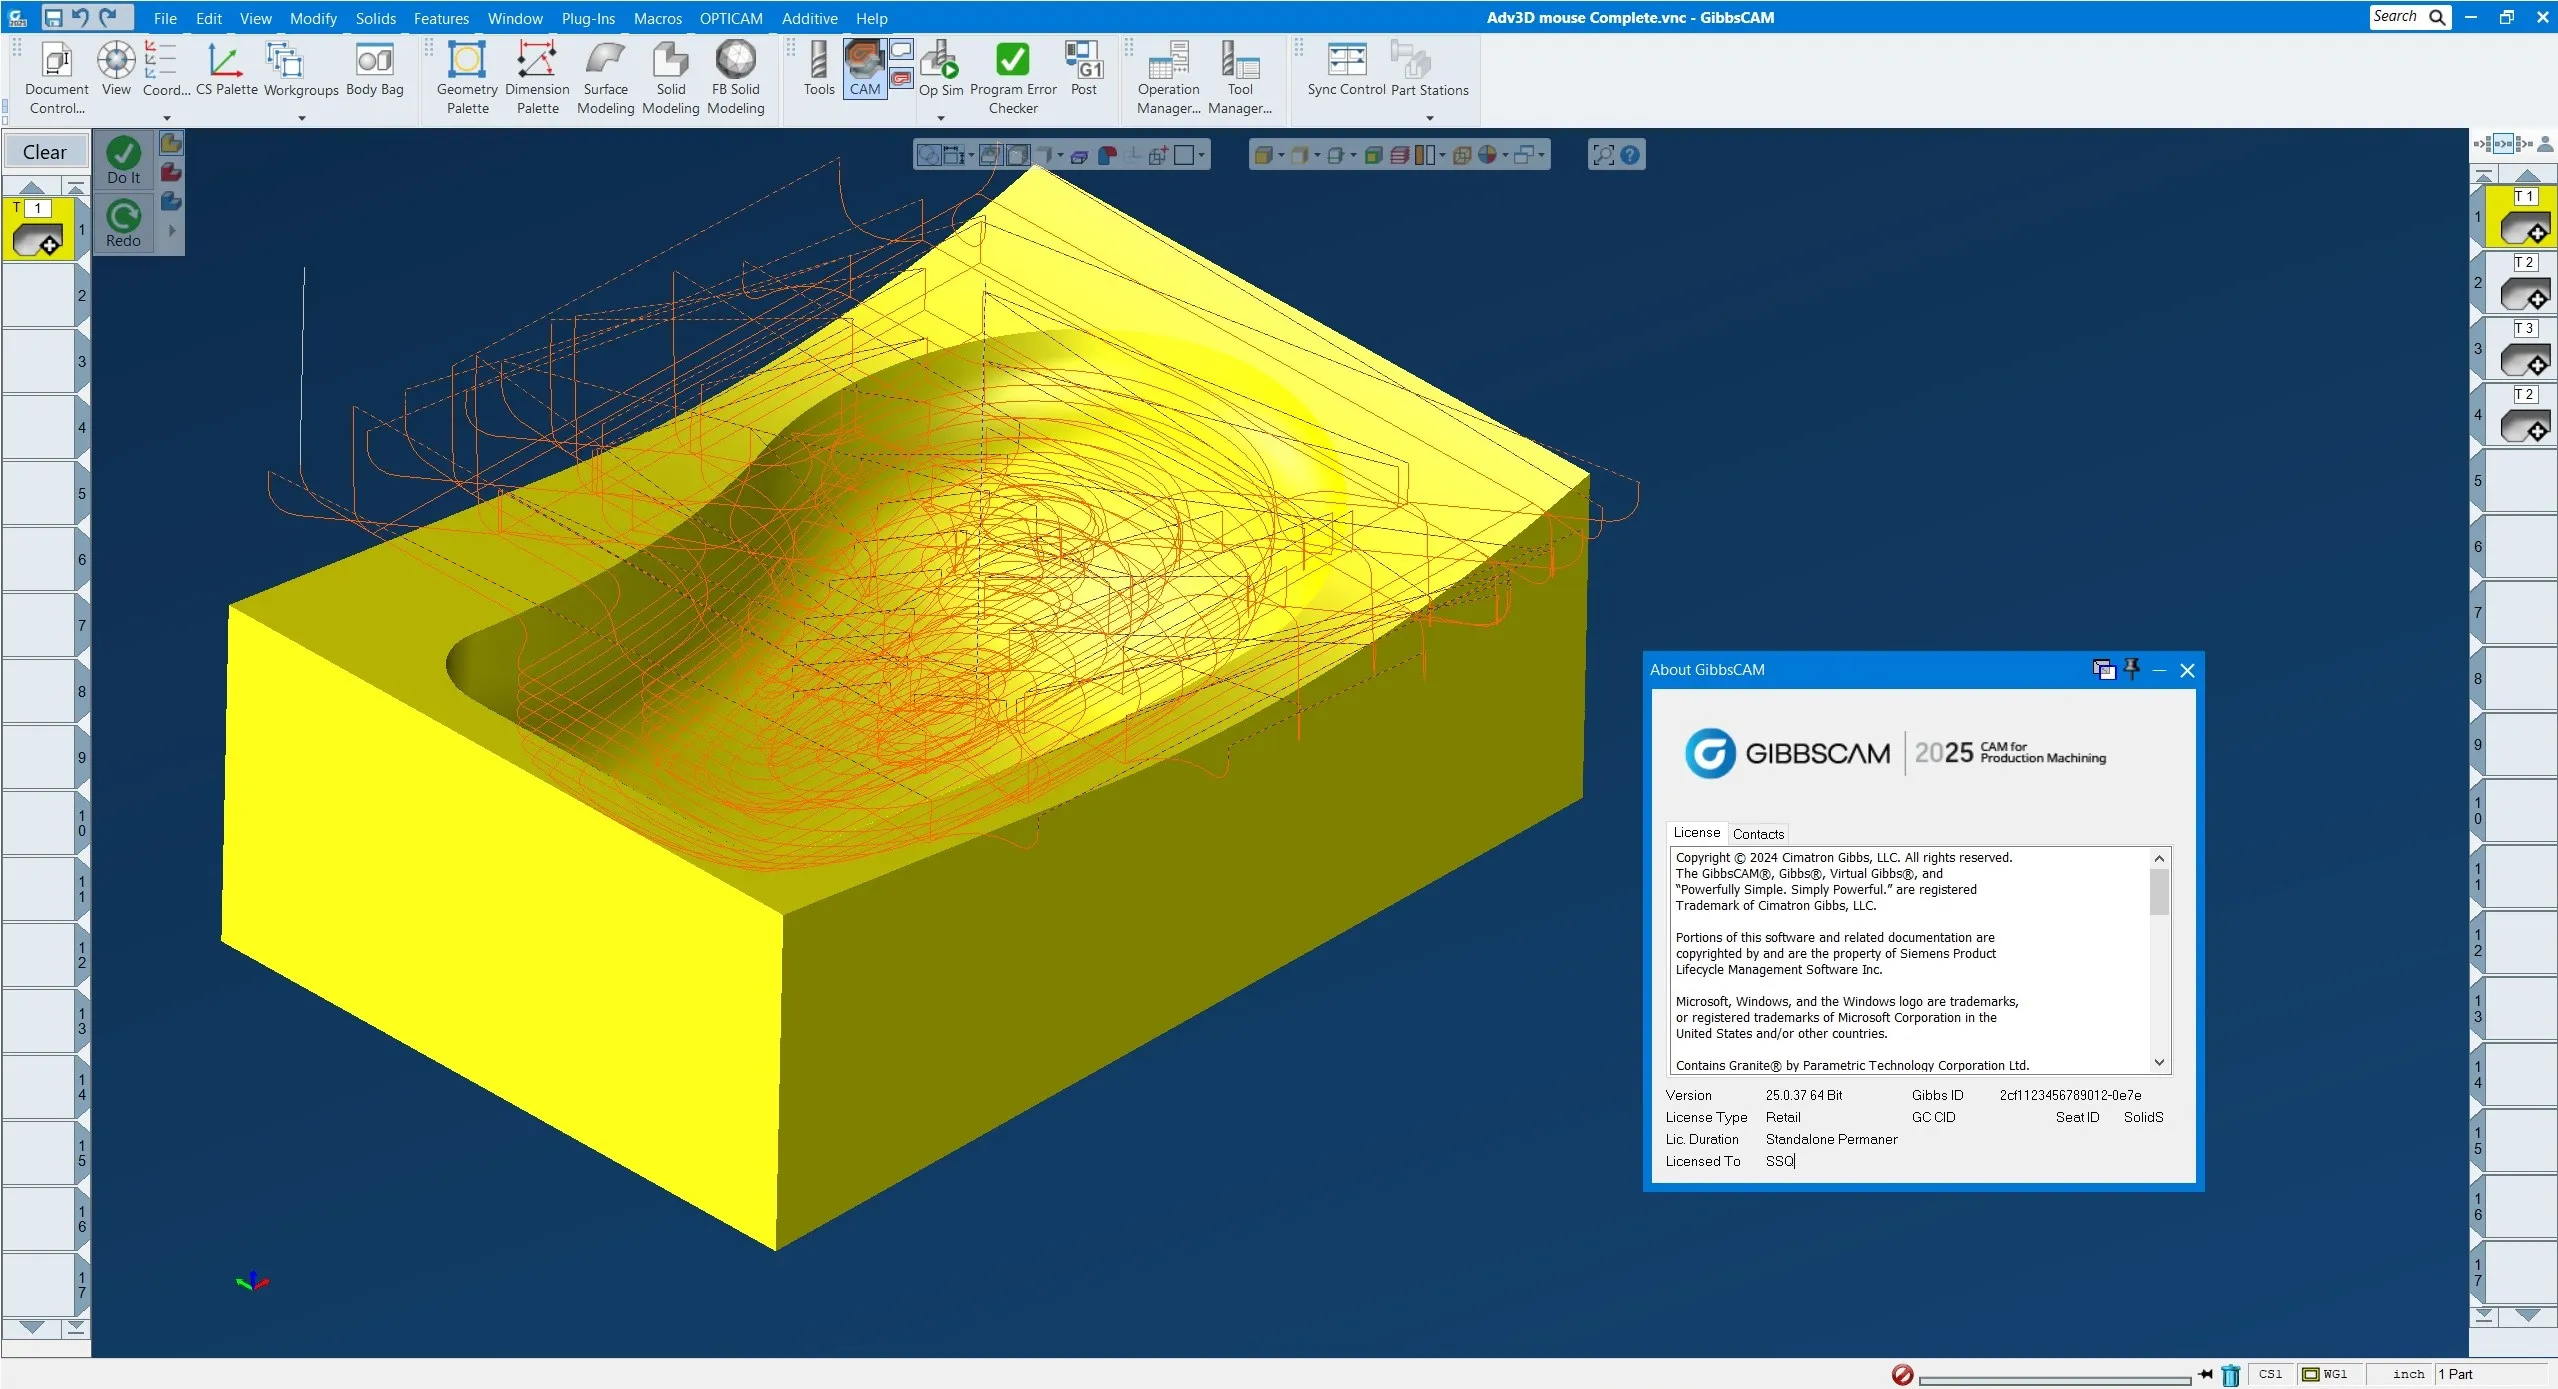Image resolution: width=2558 pixels, height=1389 pixels.
Task: Open the Plug-Ins menu
Action: coord(588,18)
